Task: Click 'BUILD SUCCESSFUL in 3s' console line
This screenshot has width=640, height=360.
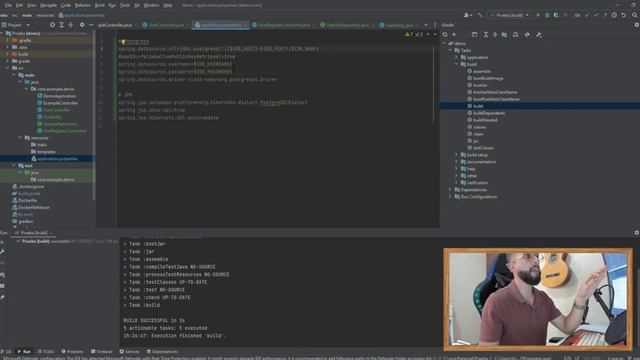Action: click(154, 320)
